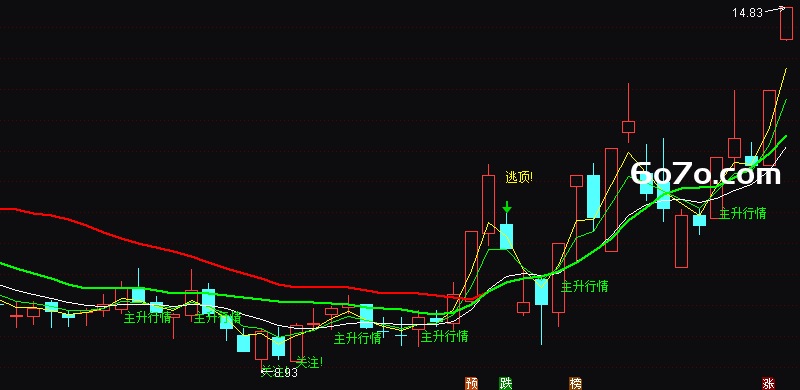Click the green 跌 marker icon
Viewport: 800px width, 390px height.
coord(505,383)
